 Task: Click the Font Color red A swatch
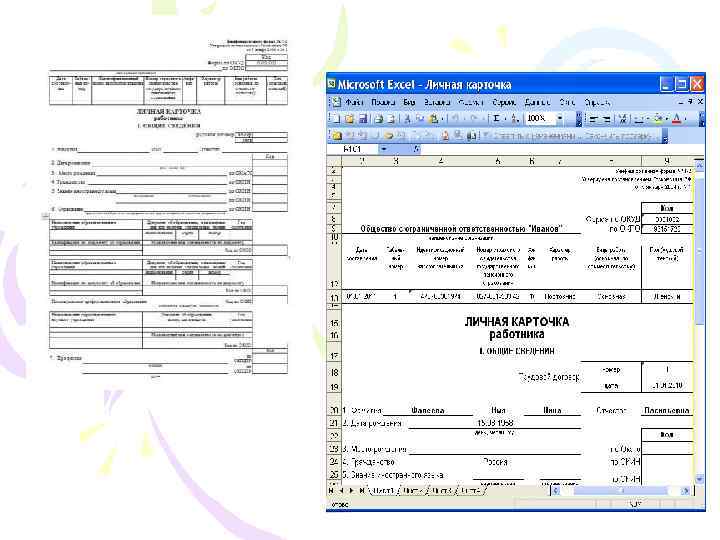click(676, 119)
